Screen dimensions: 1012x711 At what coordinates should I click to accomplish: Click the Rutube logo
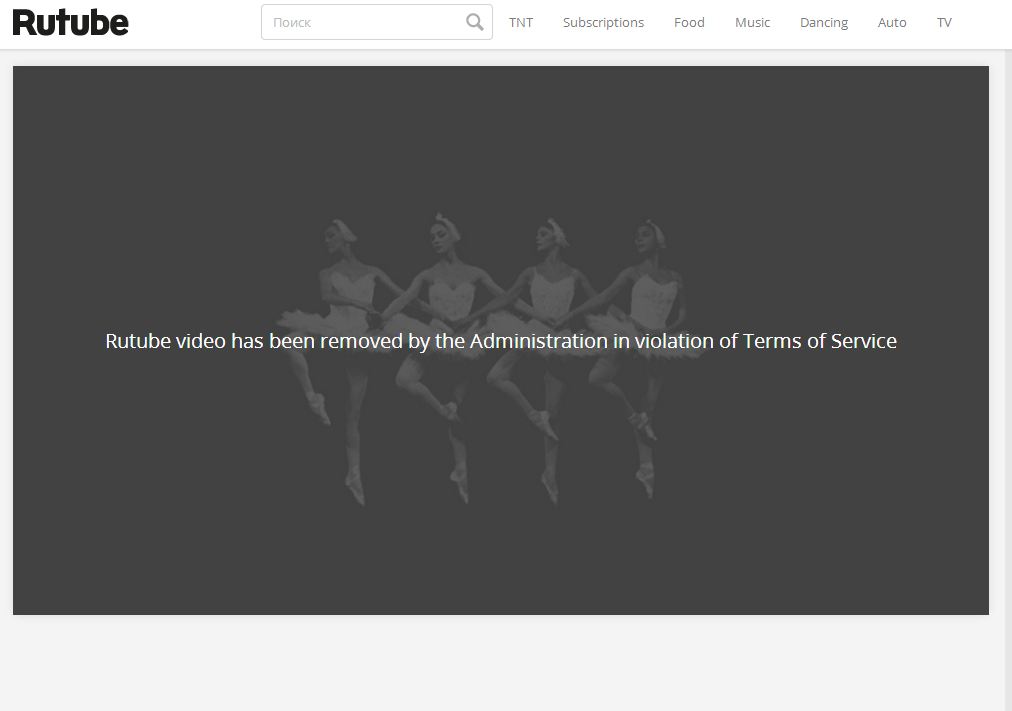70,23
